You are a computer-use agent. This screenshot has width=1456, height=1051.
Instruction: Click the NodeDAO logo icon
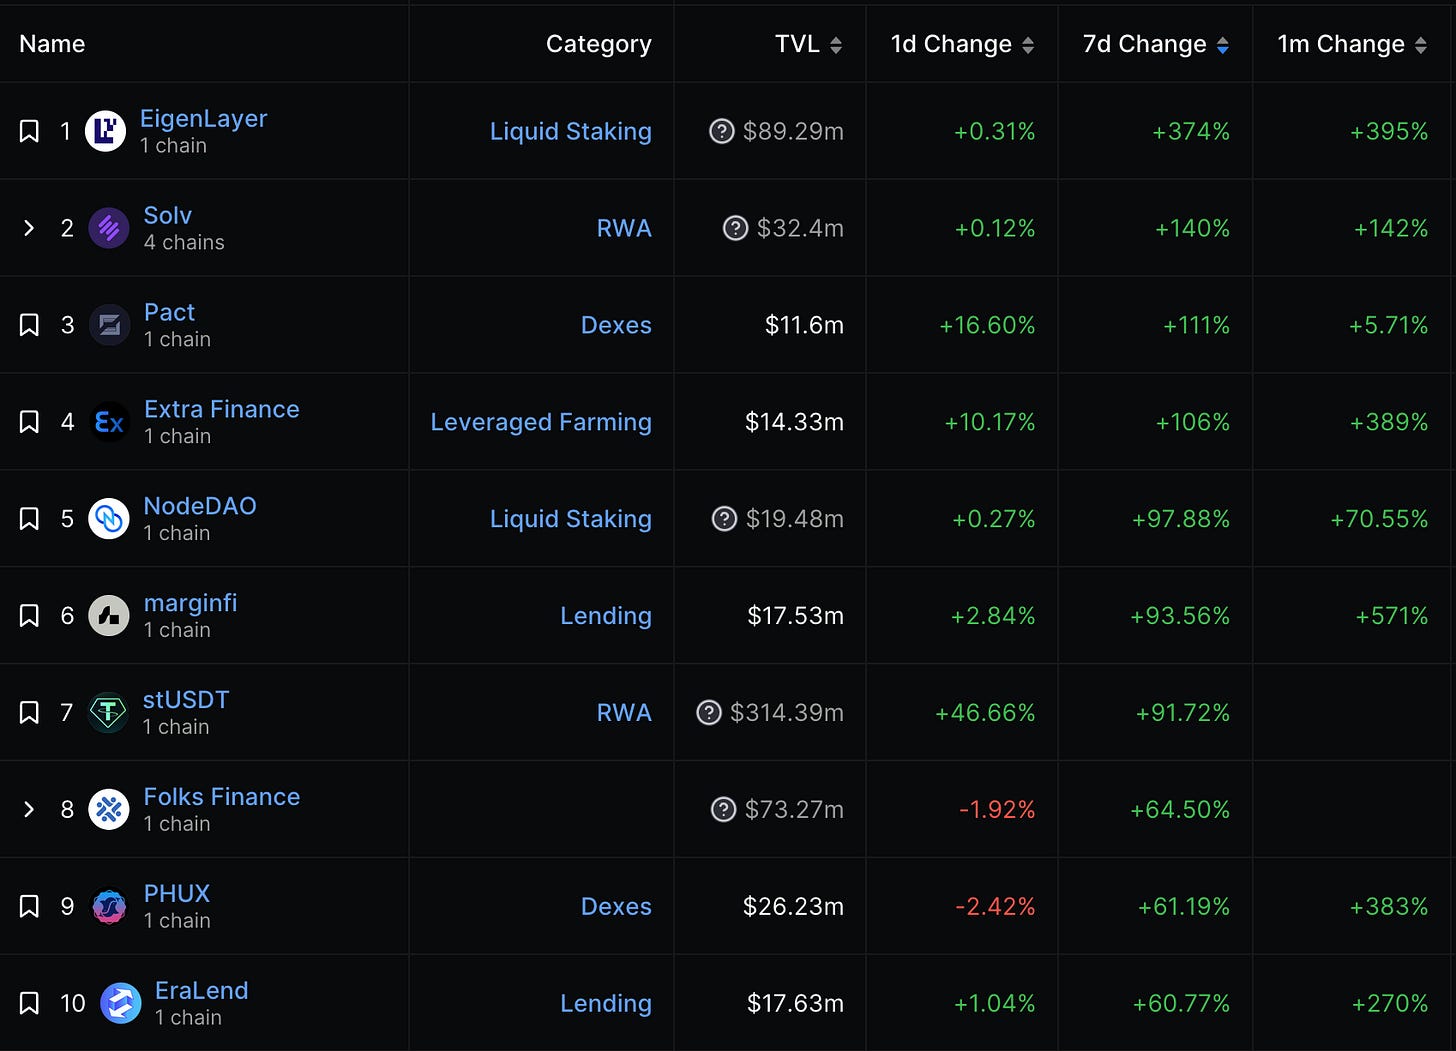point(109,519)
